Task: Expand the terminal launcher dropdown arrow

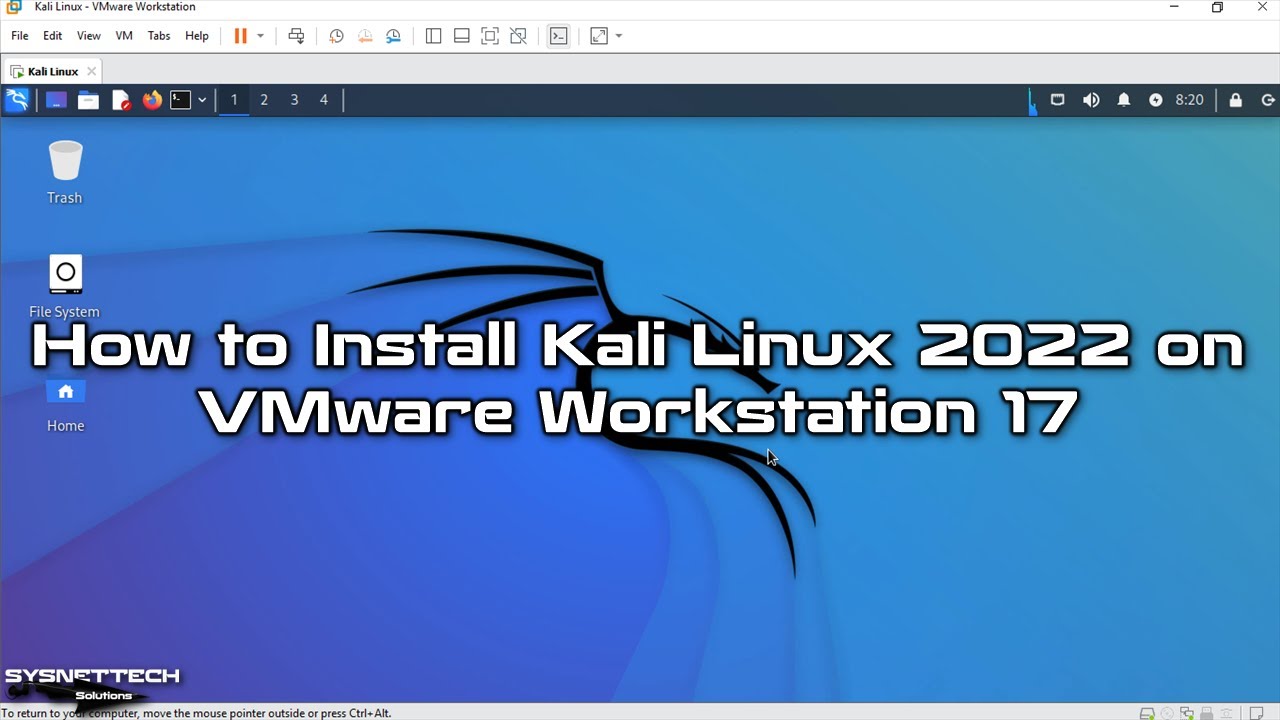Action: 202,100
